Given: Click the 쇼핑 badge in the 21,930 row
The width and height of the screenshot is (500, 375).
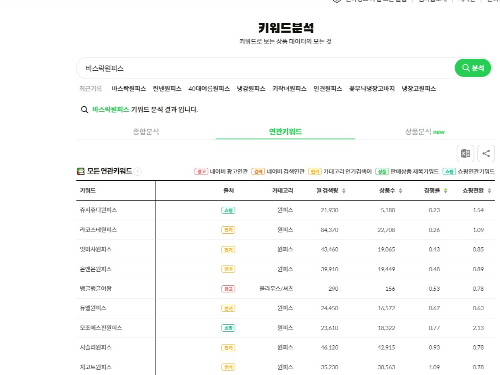Looking at the screenshot, I should click(228, 210).
